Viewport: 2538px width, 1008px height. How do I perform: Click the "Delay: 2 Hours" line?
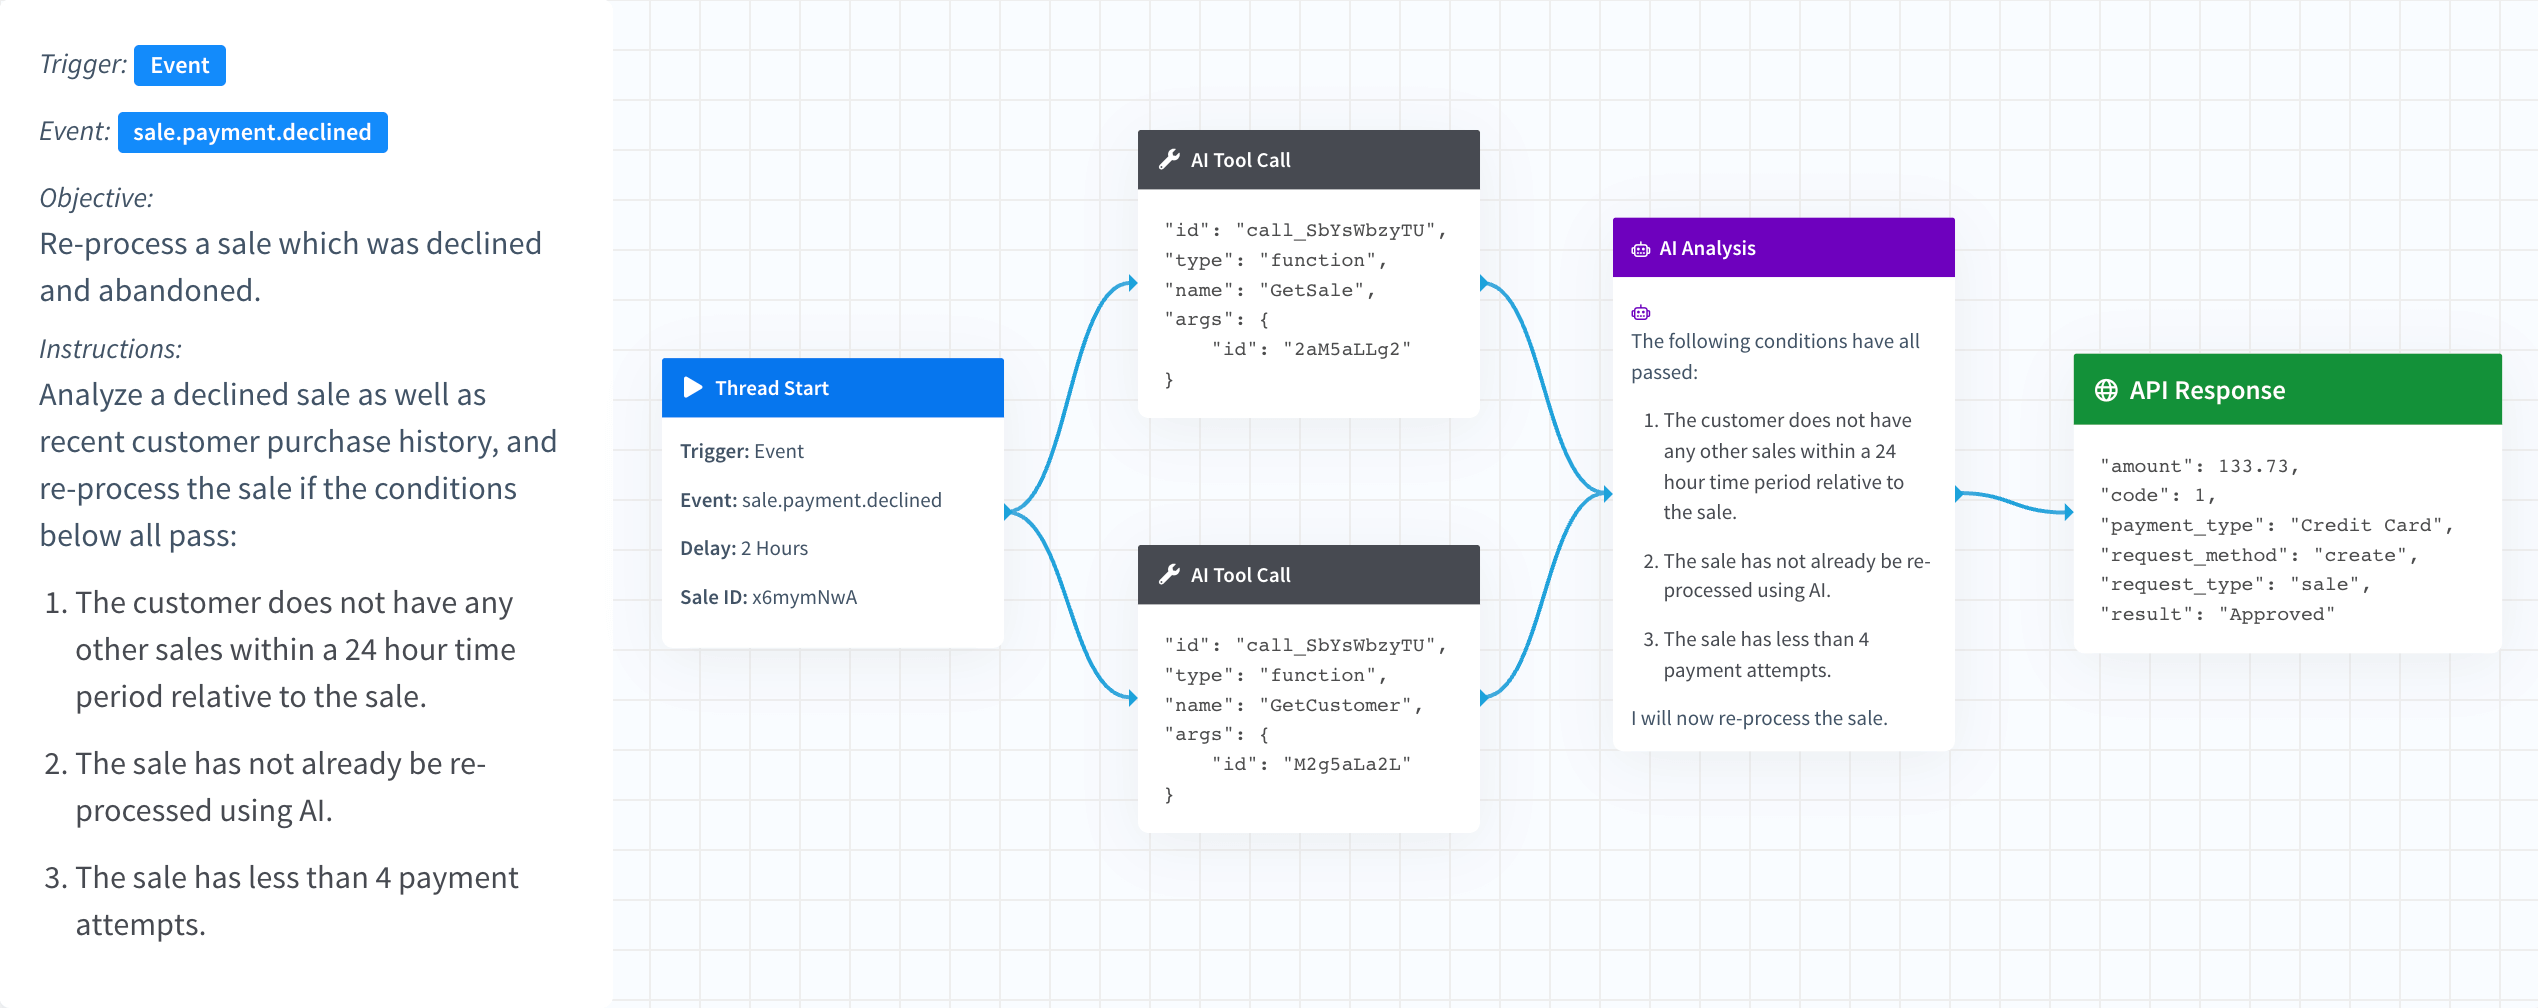point(744,548)
